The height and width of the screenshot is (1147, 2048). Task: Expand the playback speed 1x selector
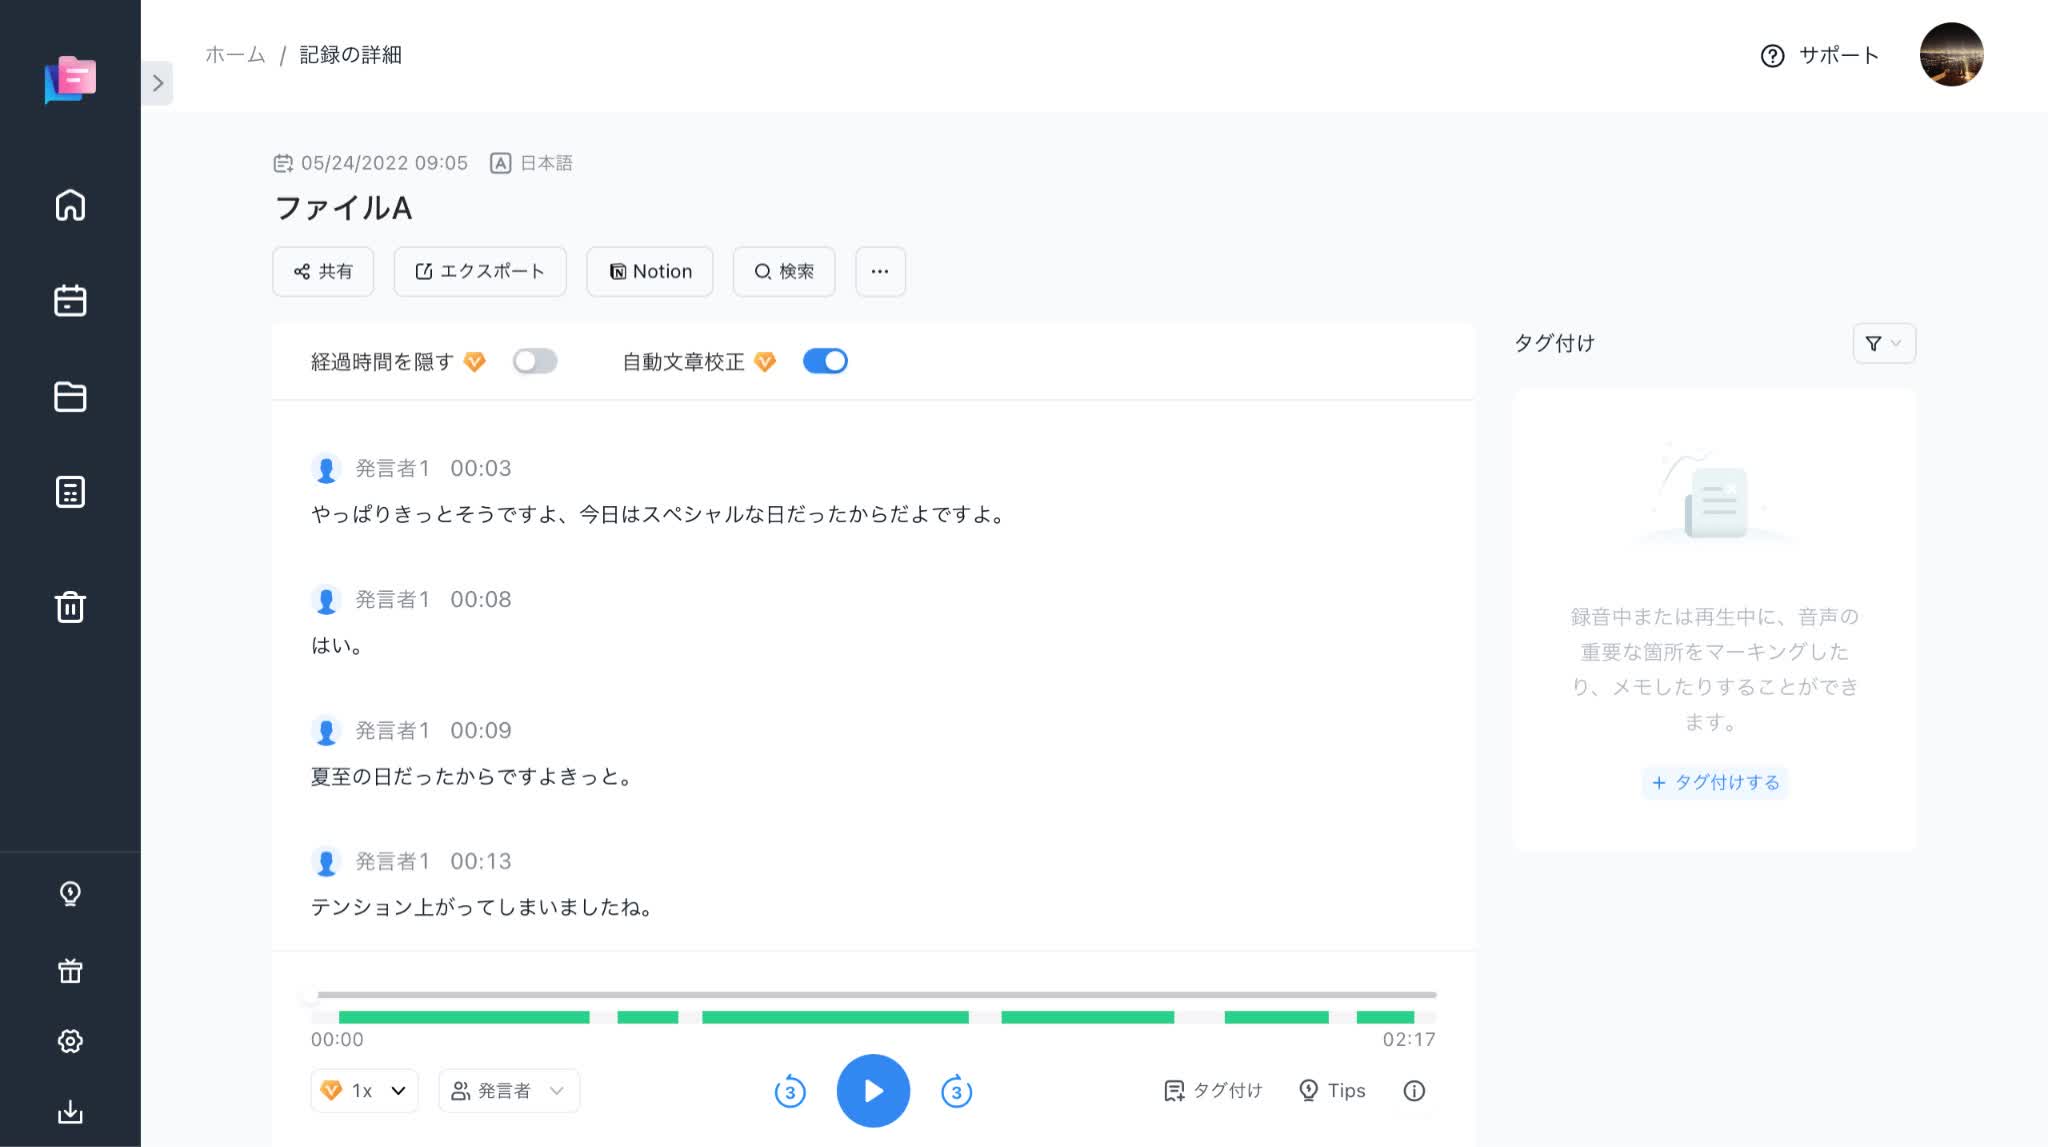[363, 1089]
